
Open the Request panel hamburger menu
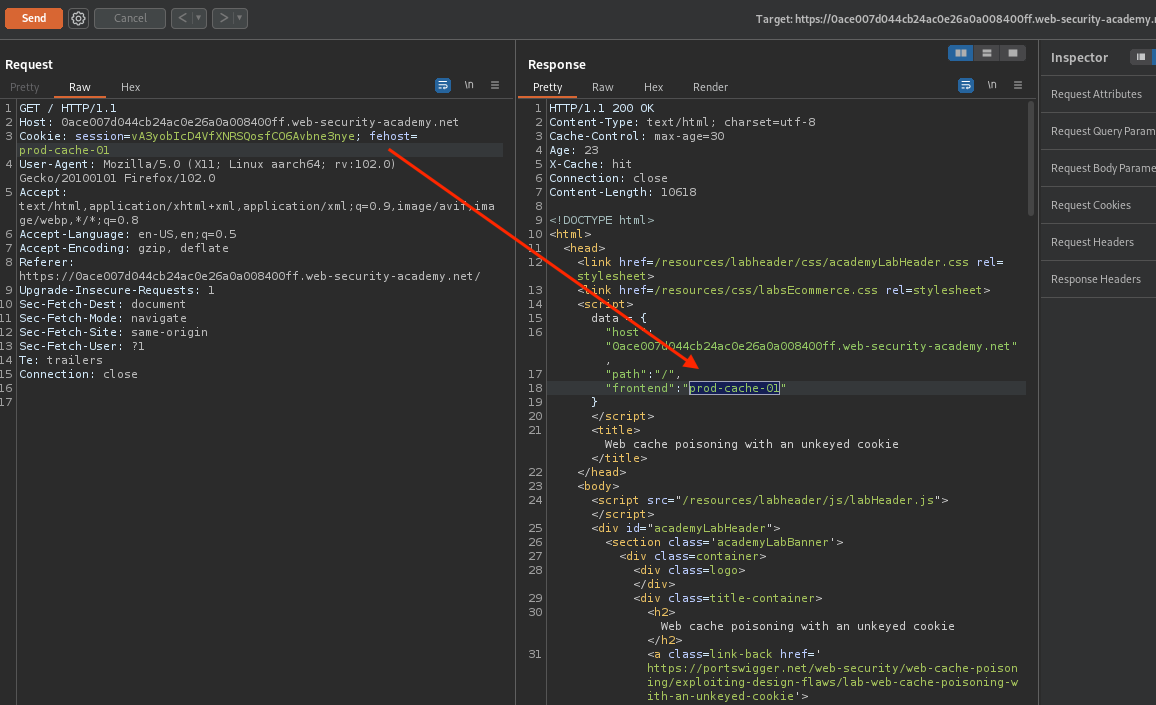click(x=495, y=86)
